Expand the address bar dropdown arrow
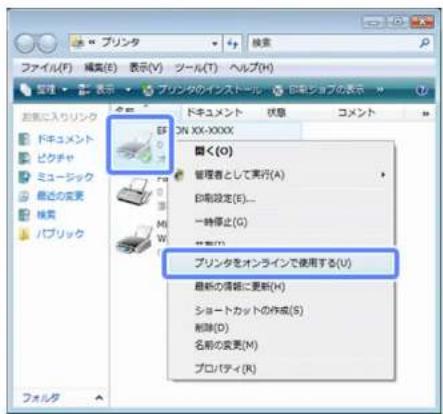 [215, 44]
